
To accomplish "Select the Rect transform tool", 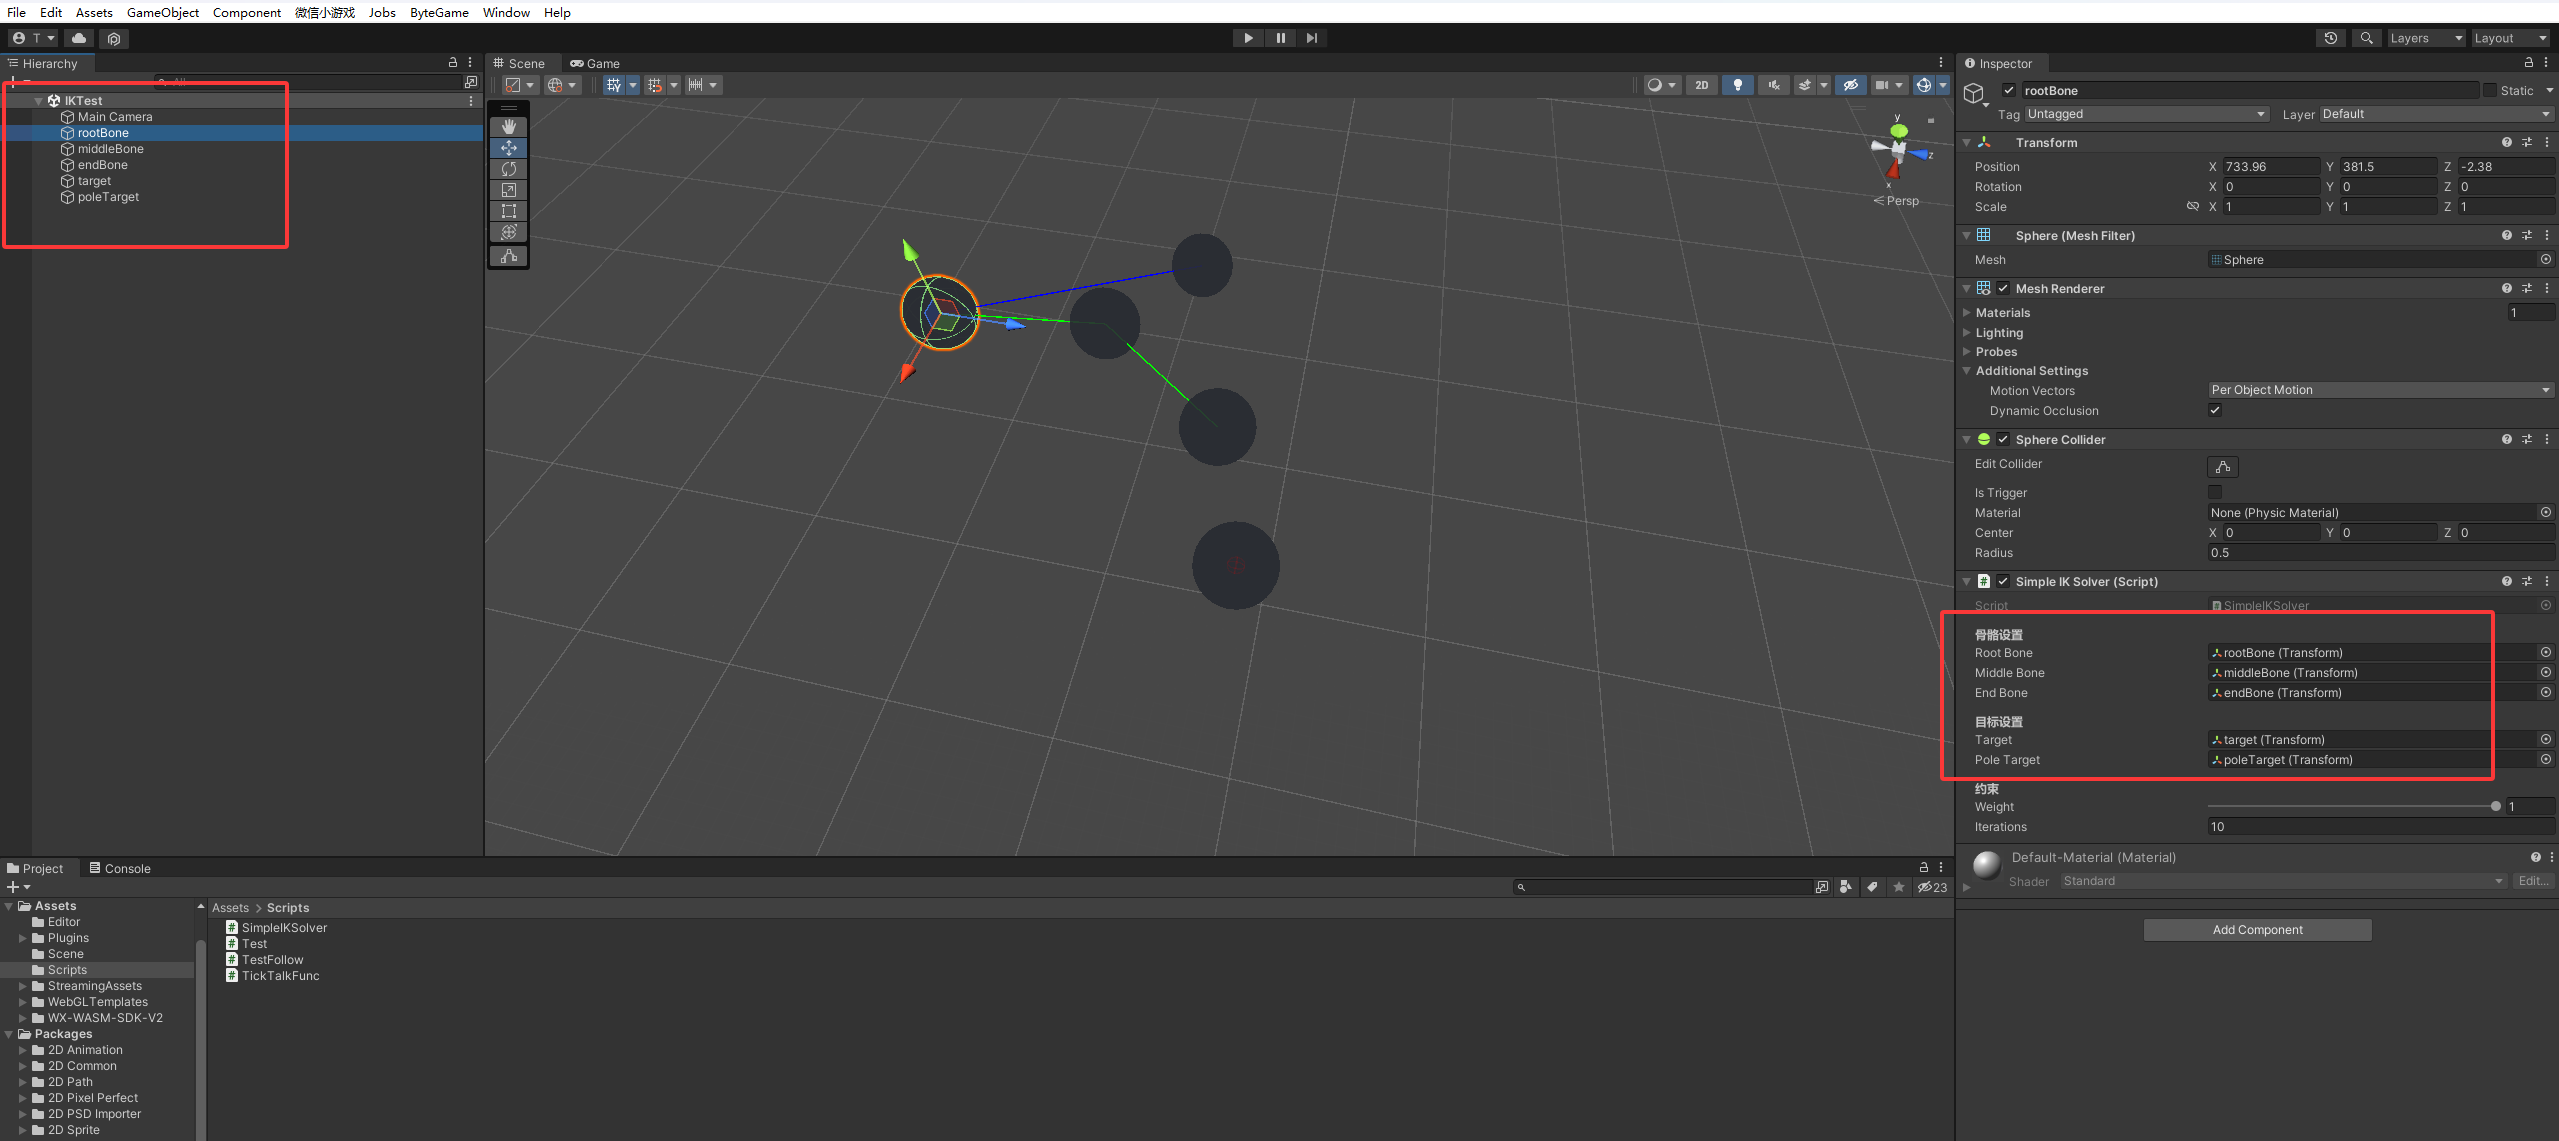I will (x=509, y=211).
